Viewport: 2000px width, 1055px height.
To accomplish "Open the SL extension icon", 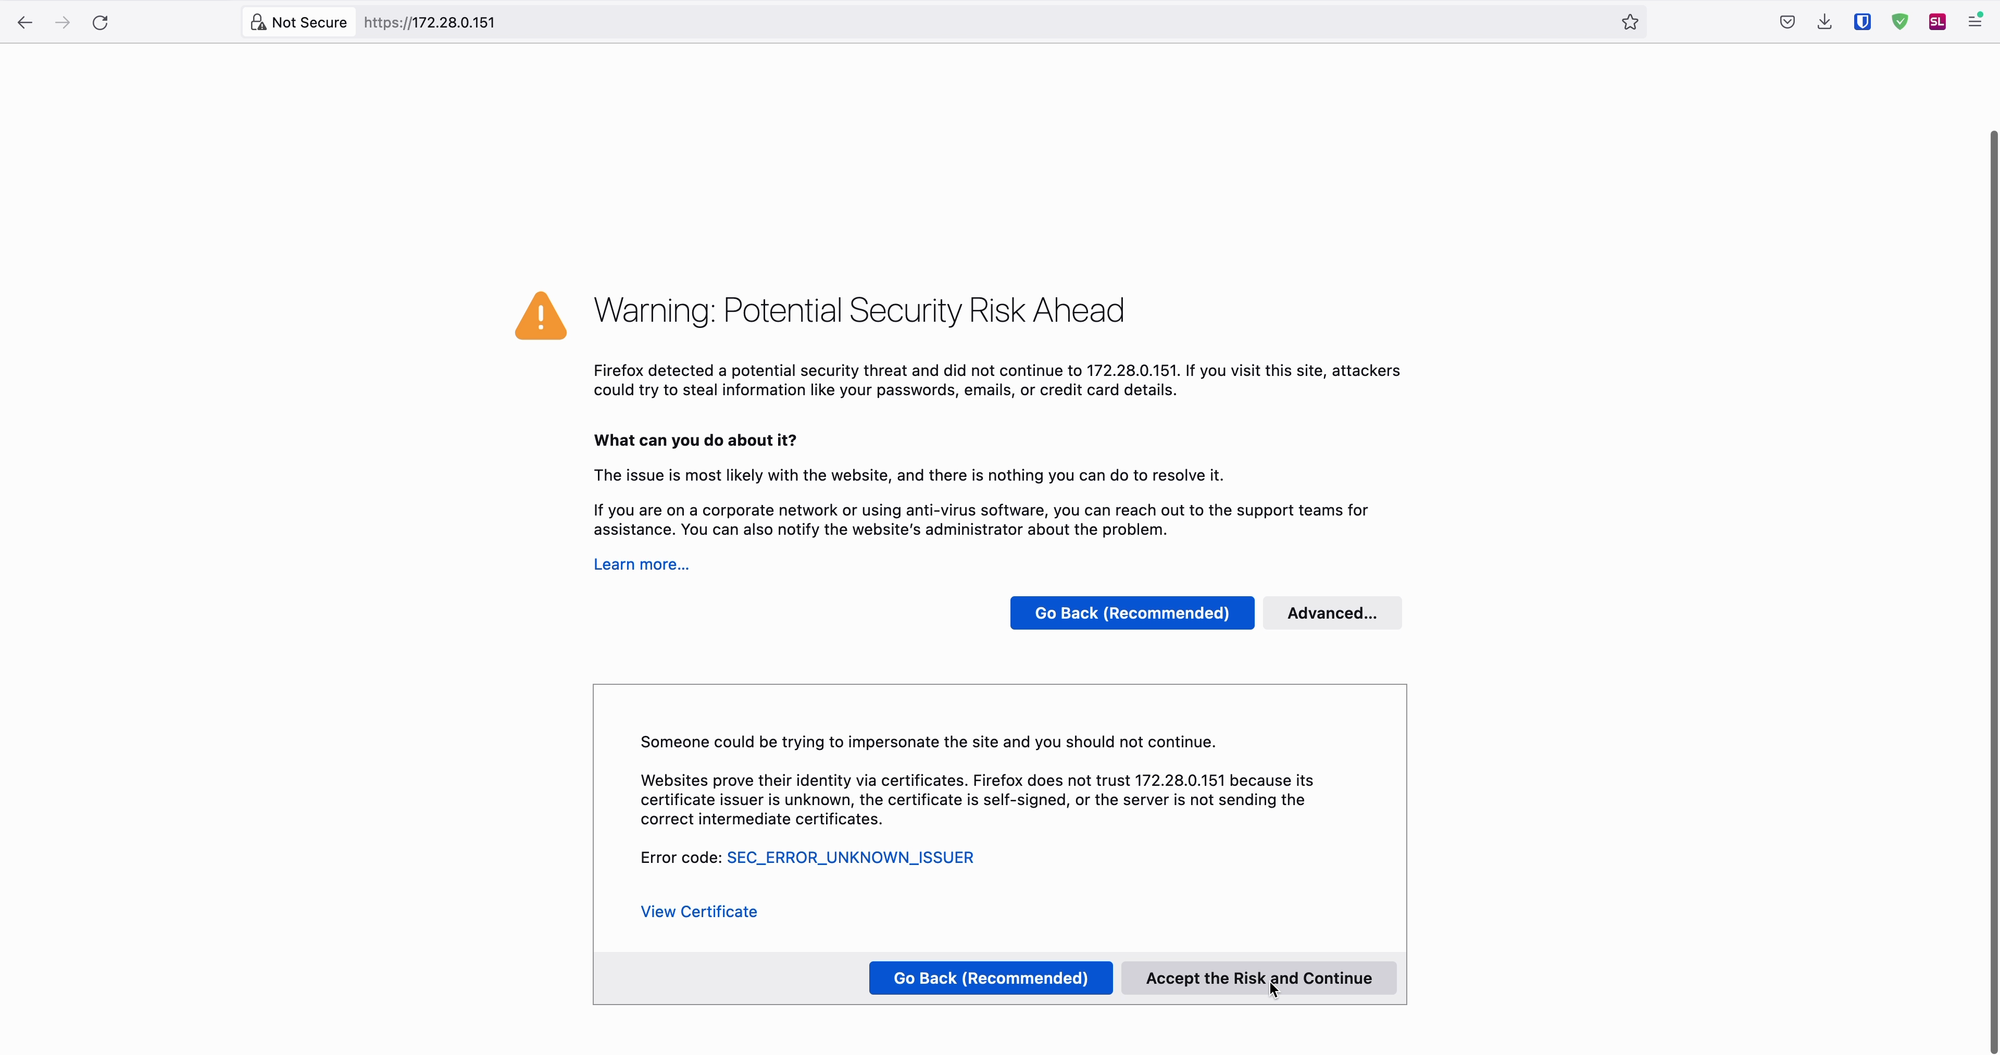I will [x=1937, y=22].
